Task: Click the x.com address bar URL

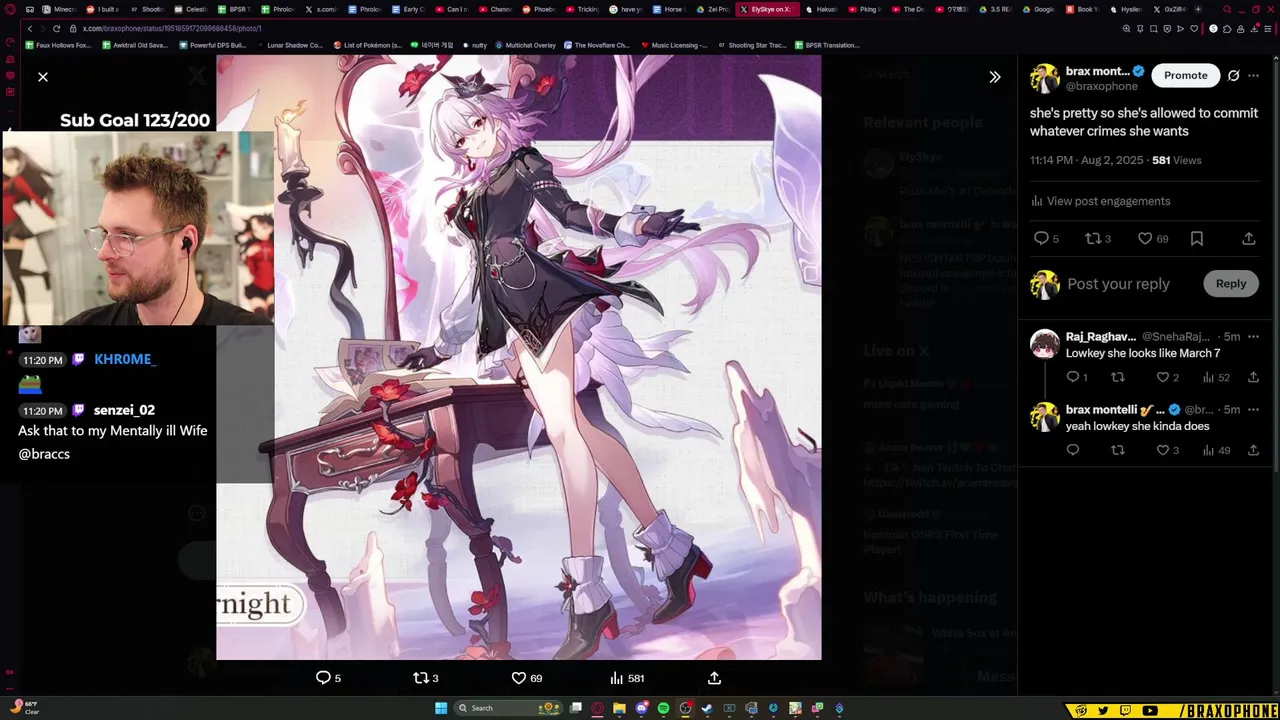Action: 170,29
